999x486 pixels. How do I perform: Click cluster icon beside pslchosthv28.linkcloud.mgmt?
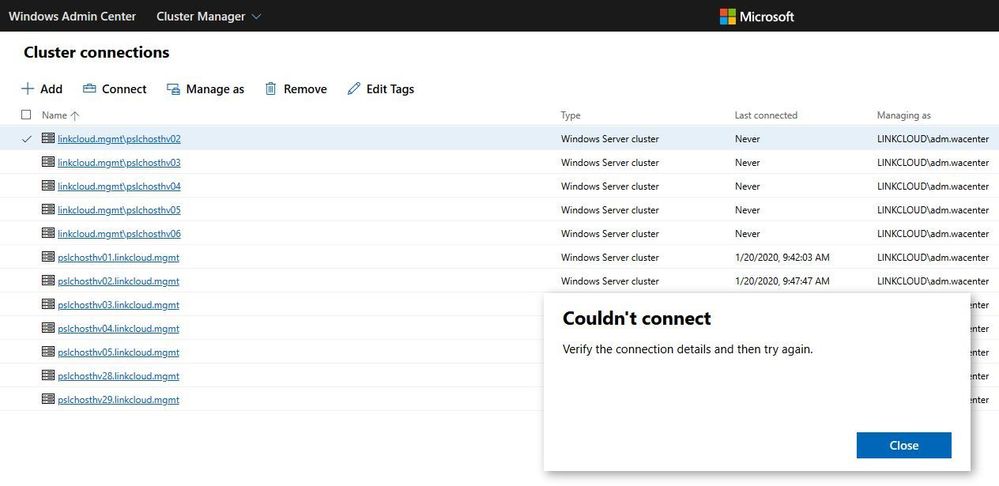click(48, 376)
